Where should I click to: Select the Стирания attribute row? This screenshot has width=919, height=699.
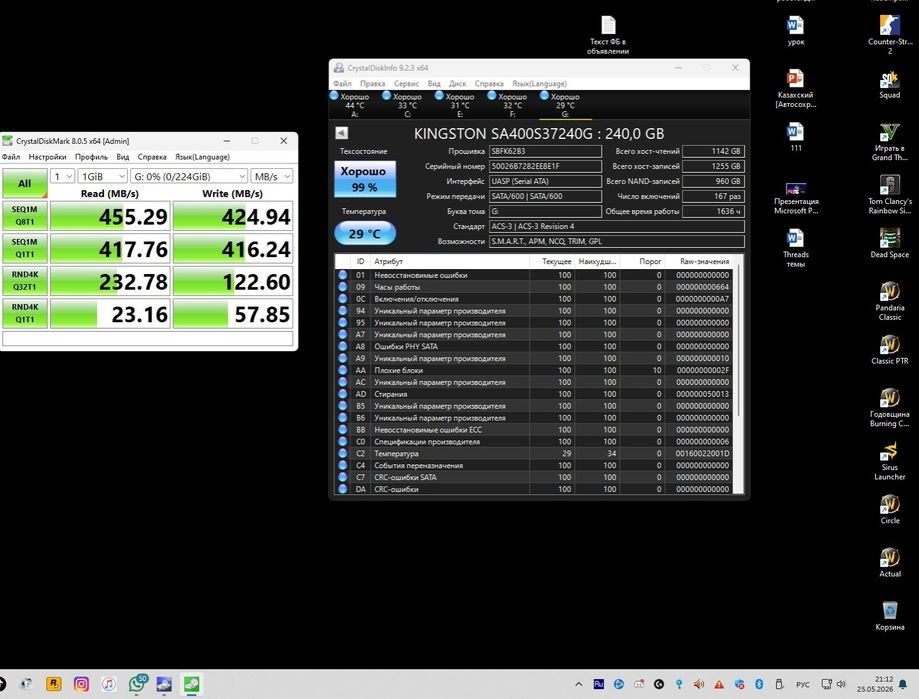[534, 394]
